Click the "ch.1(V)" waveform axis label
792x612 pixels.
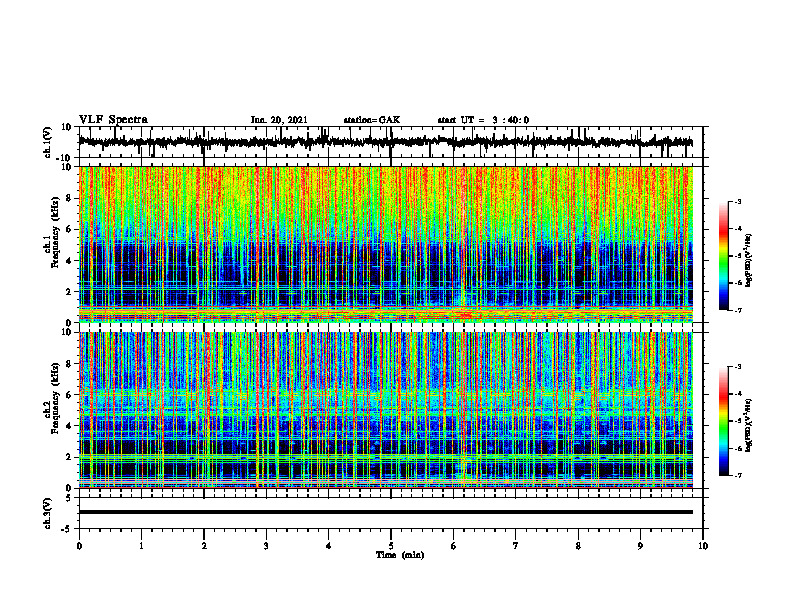(48, 142)
